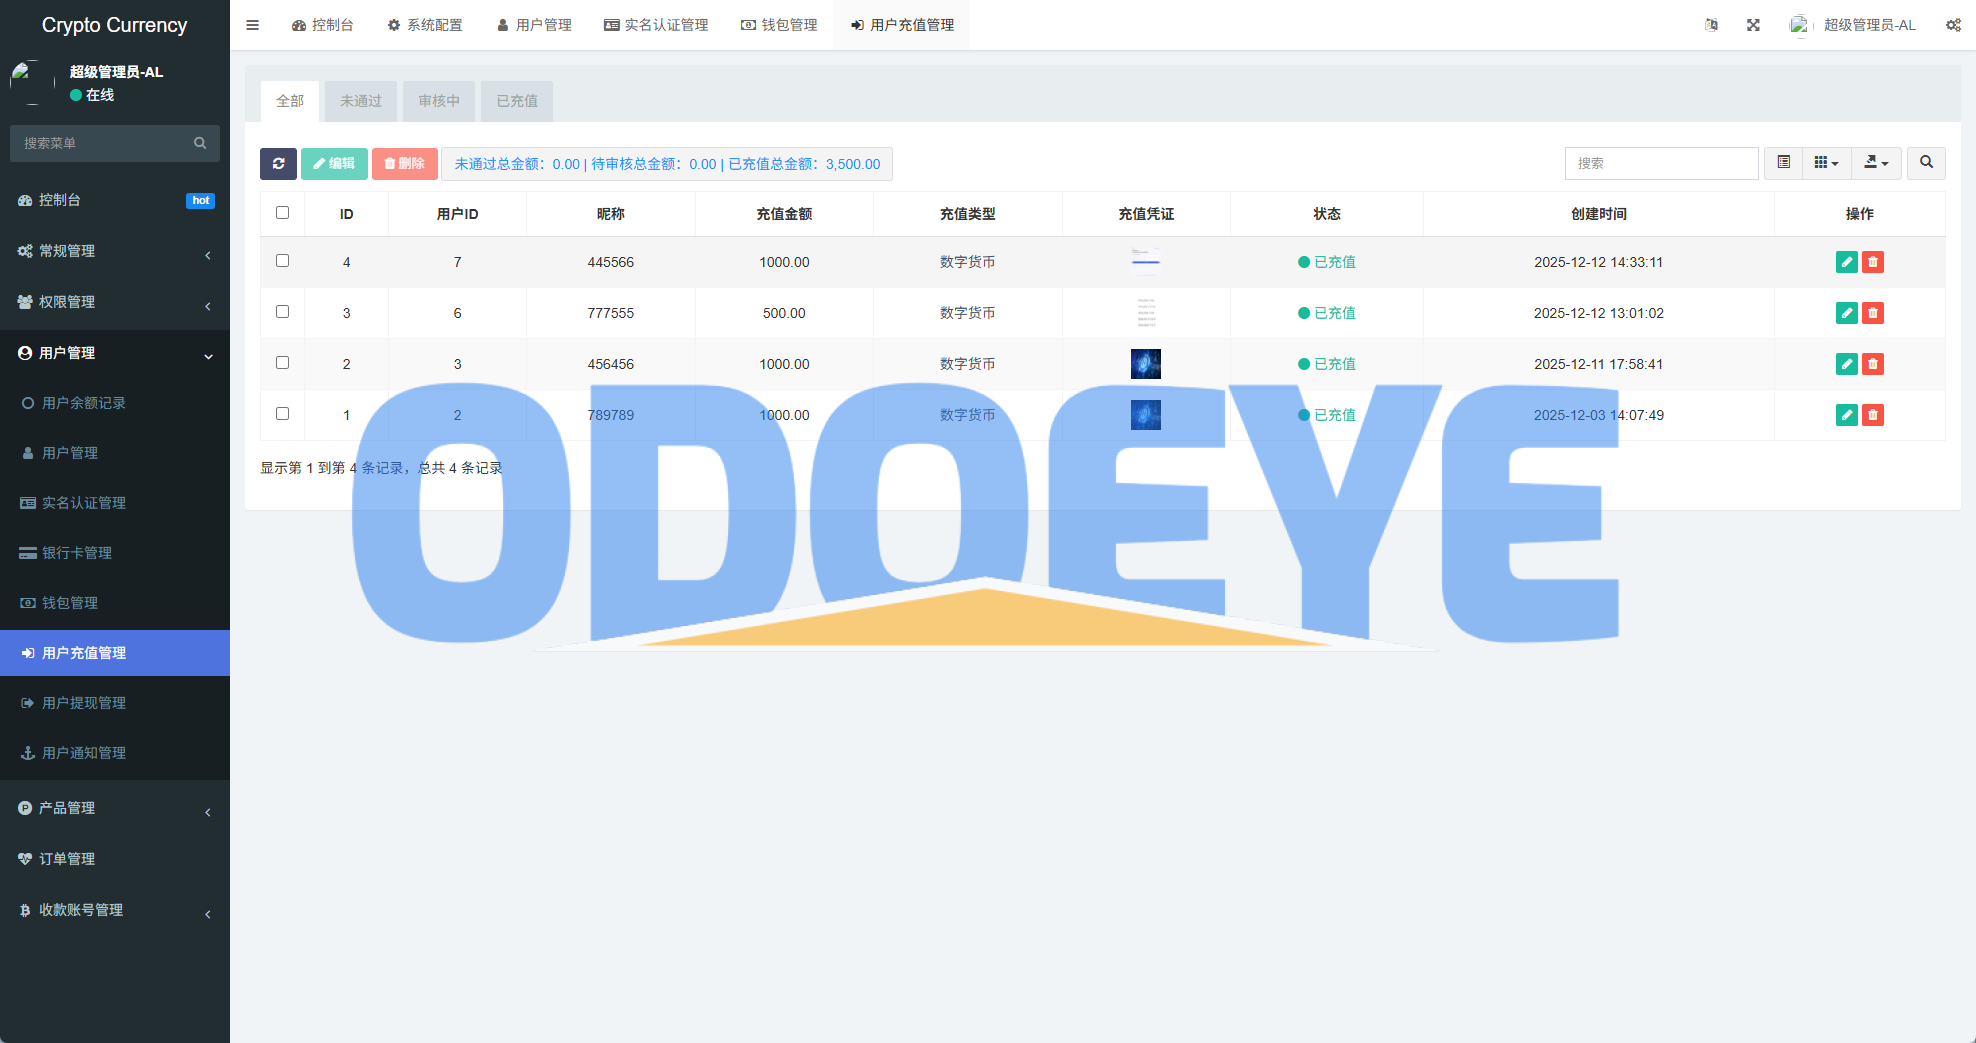Switch to the 审核中 tab
Viewport: 1976px width, 1043px height.
point(439,101)
